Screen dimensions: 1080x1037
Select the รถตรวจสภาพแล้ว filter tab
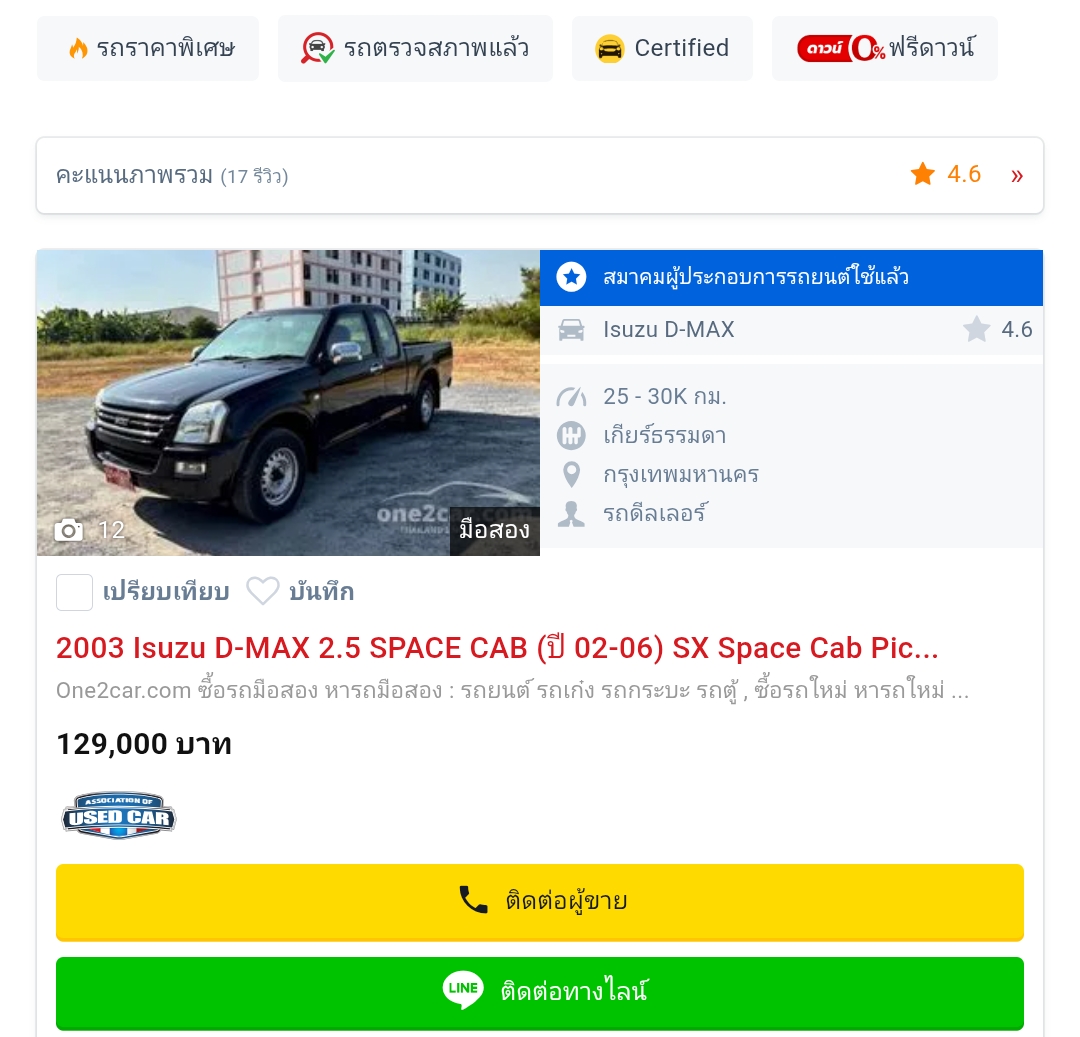click(415, 48)
